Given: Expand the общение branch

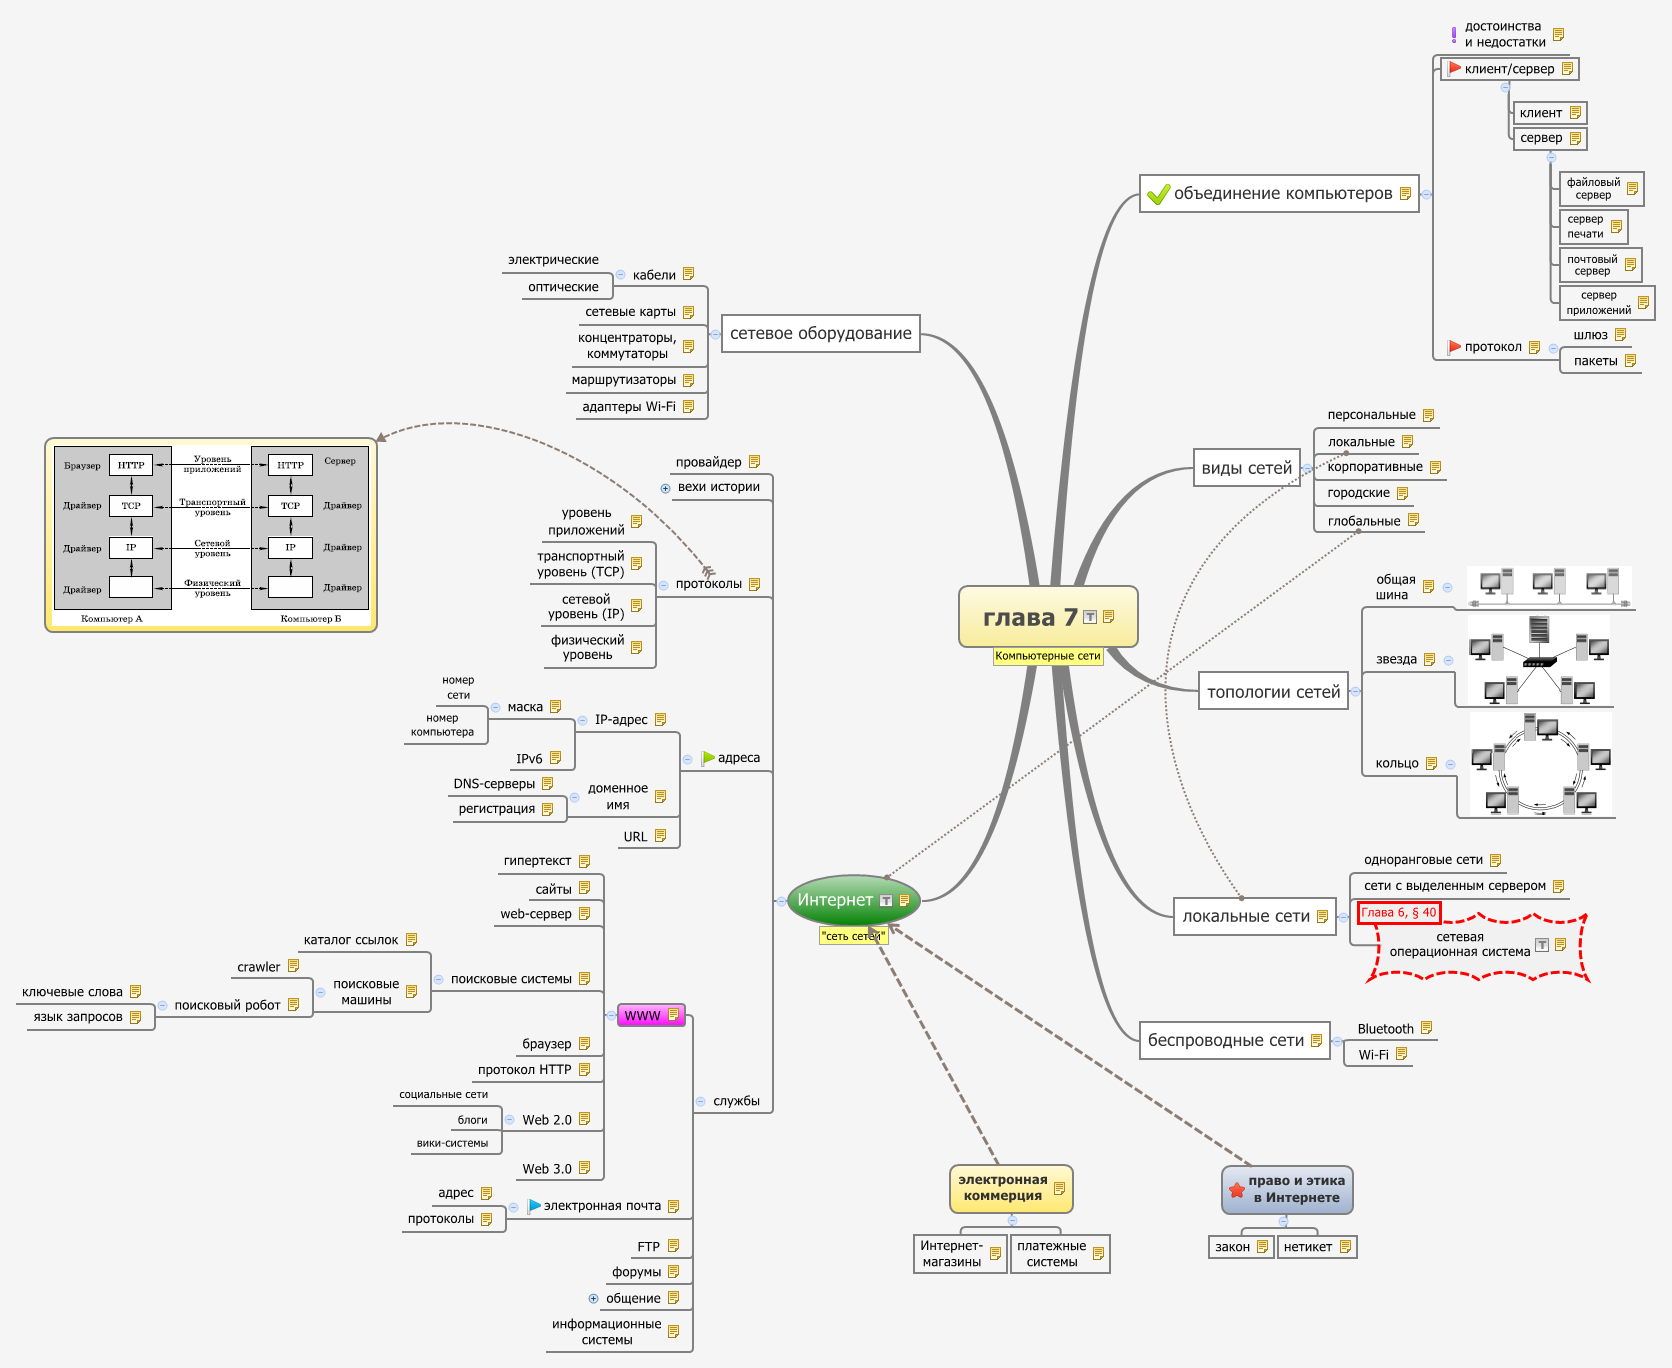Looking at the screenshot, I should click(594, 1299).
